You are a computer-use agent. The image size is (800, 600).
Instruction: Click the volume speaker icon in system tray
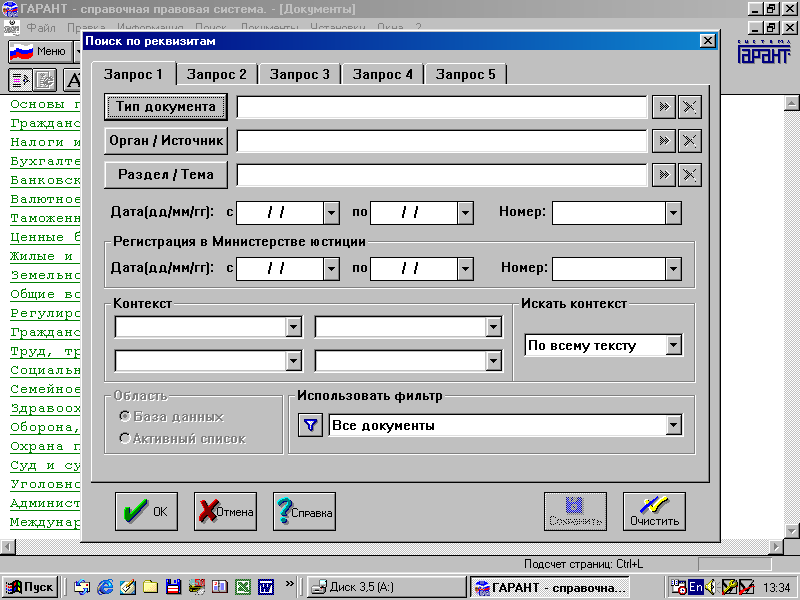pyautogui.click(x=711, y=587)
